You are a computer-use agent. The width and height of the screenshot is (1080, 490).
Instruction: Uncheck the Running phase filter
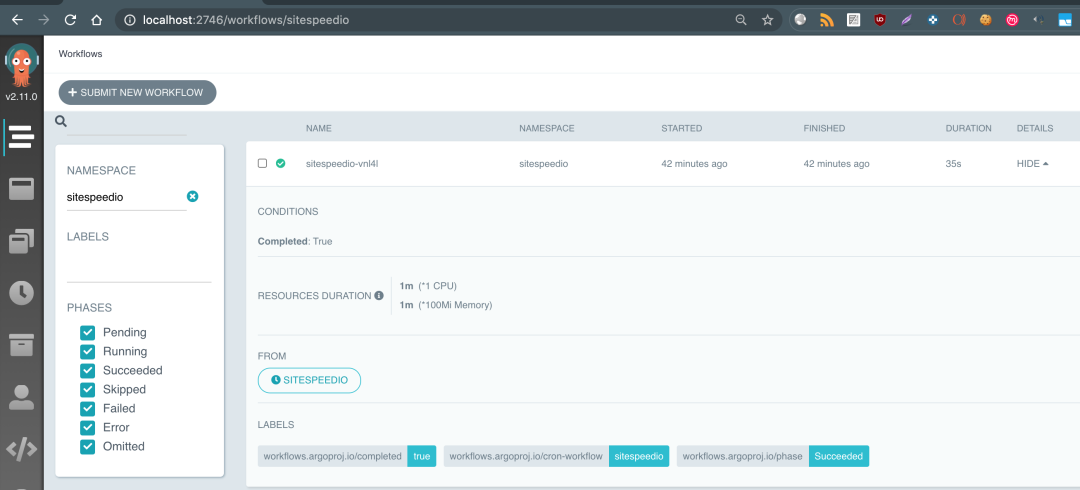pyautogui.click(x=87, y=351)
